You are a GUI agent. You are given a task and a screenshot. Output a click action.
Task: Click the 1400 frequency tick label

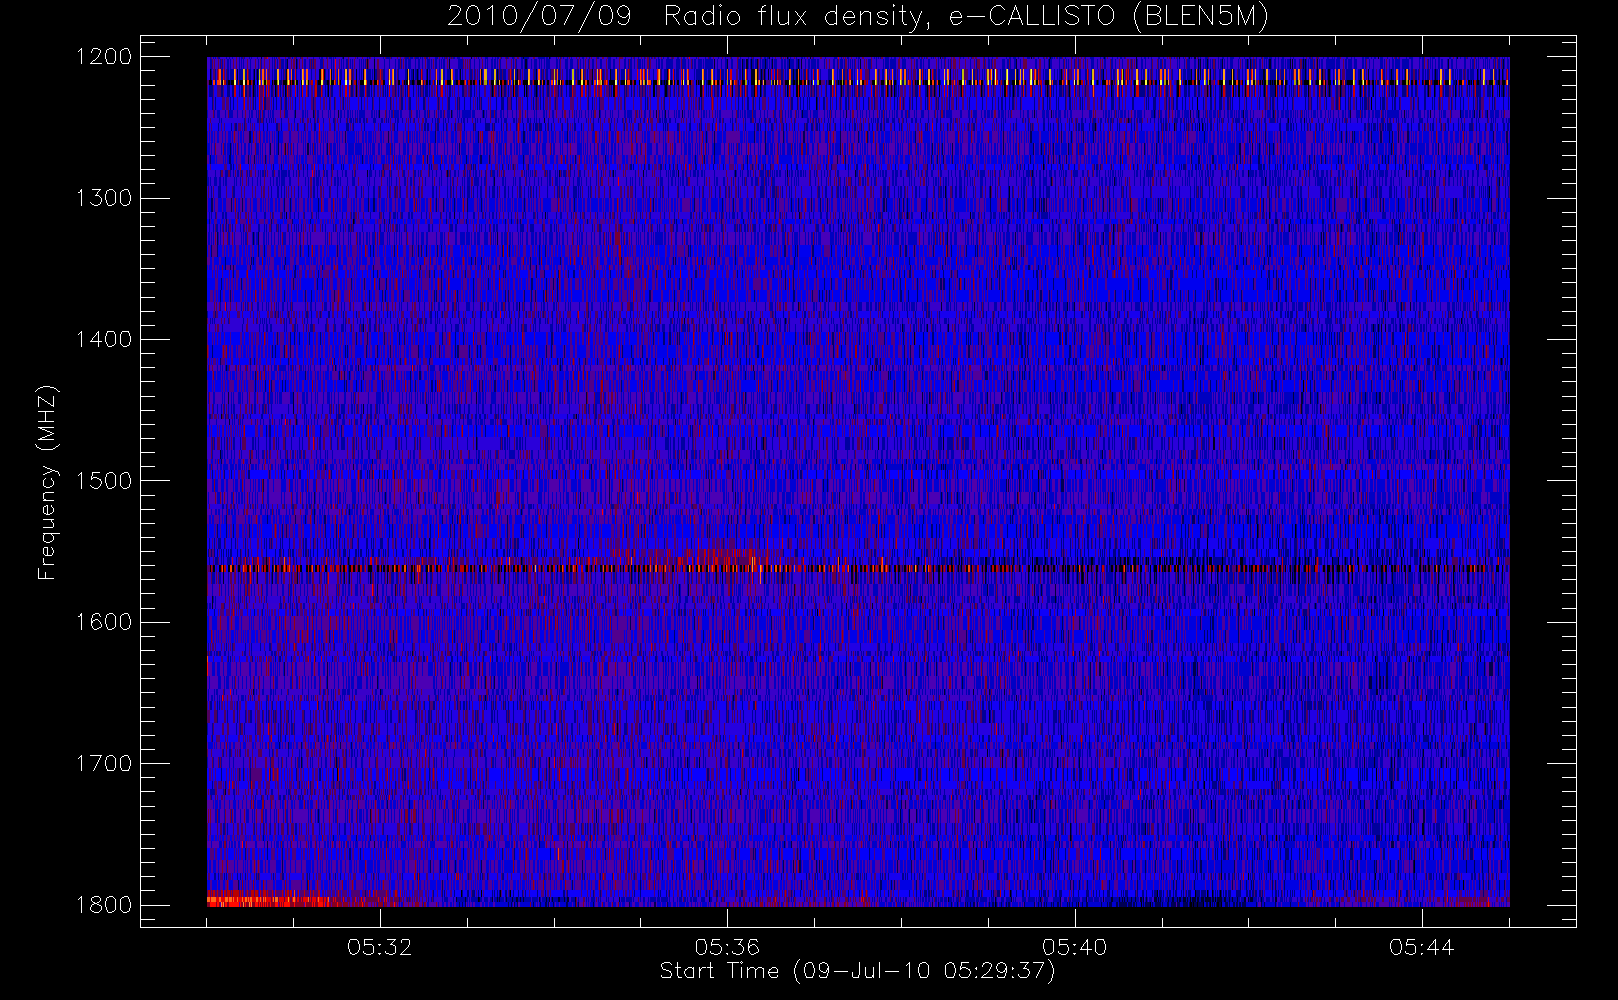[x=105, y=339]
